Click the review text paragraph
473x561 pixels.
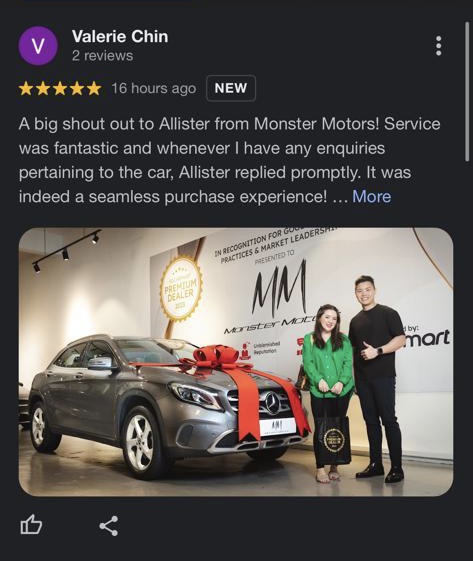229,160
